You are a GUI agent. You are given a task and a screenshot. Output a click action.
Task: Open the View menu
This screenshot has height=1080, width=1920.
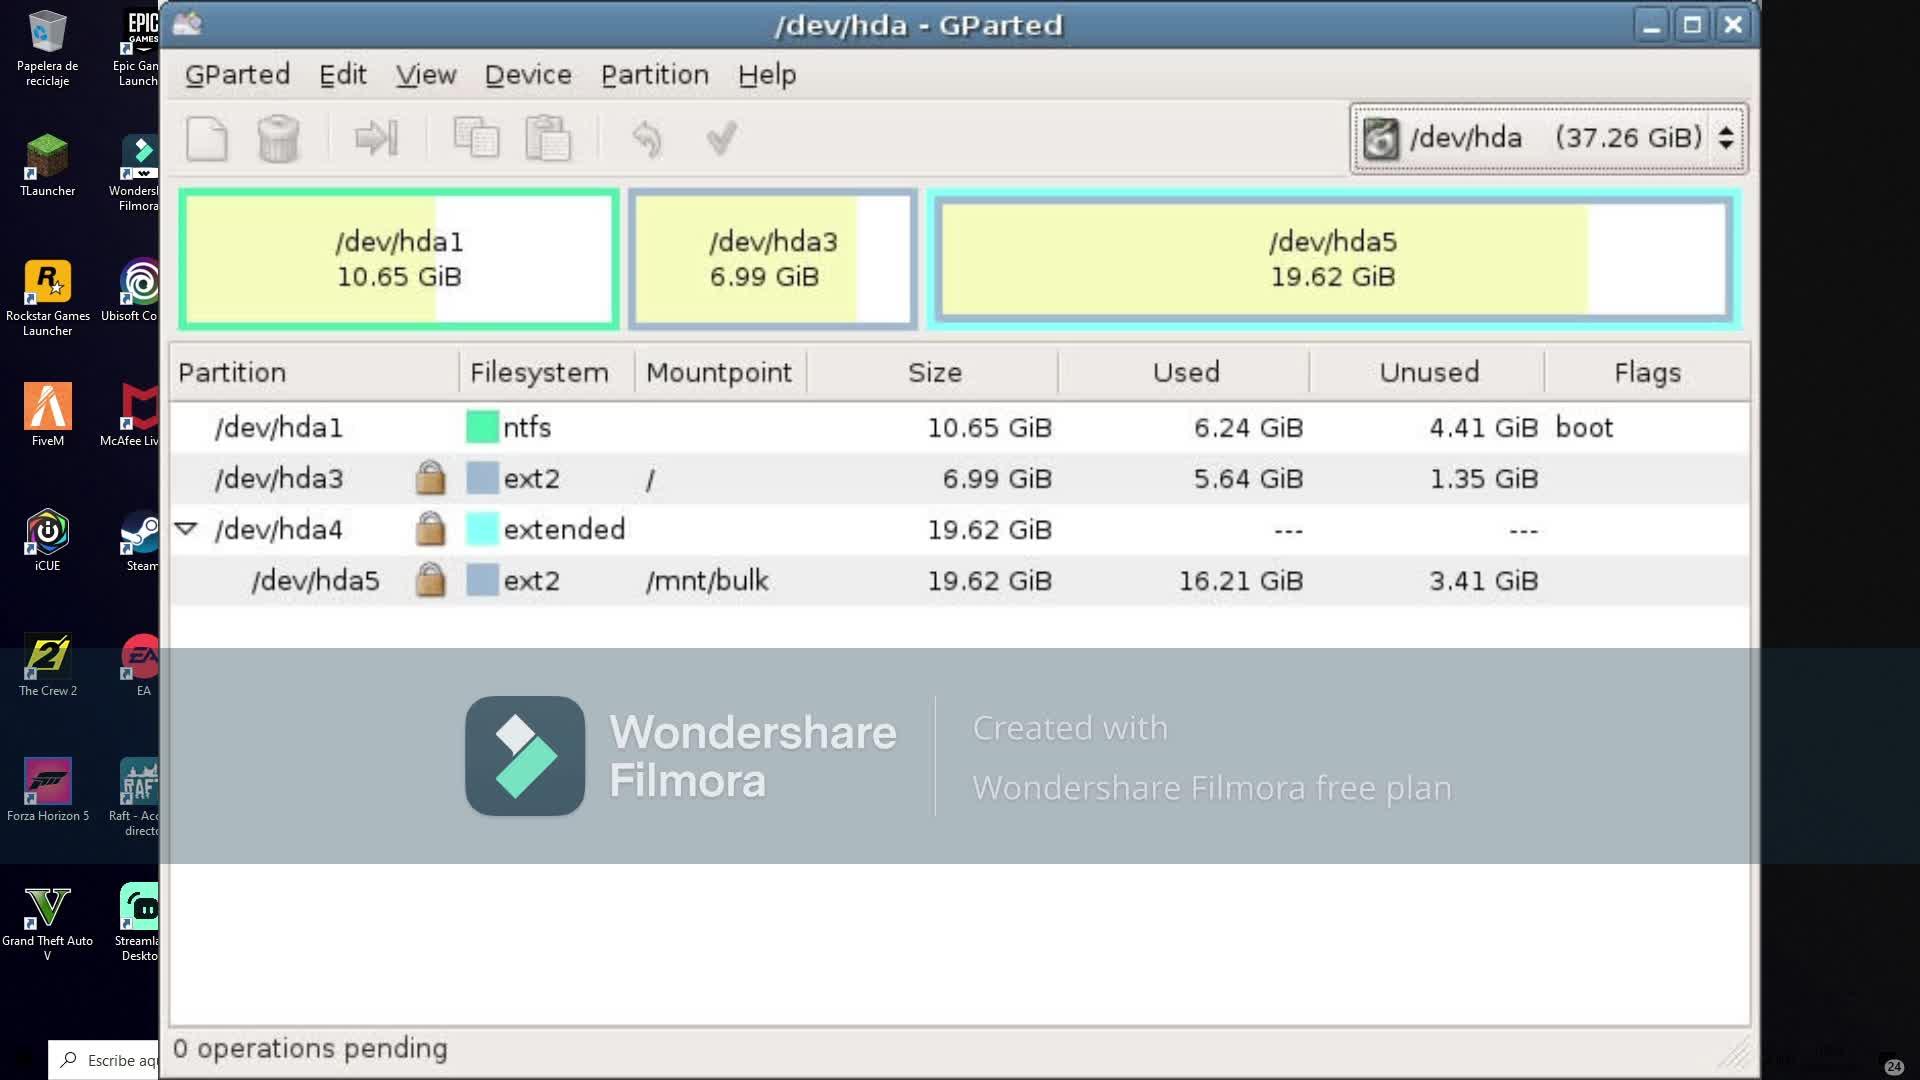pos(425,75)
